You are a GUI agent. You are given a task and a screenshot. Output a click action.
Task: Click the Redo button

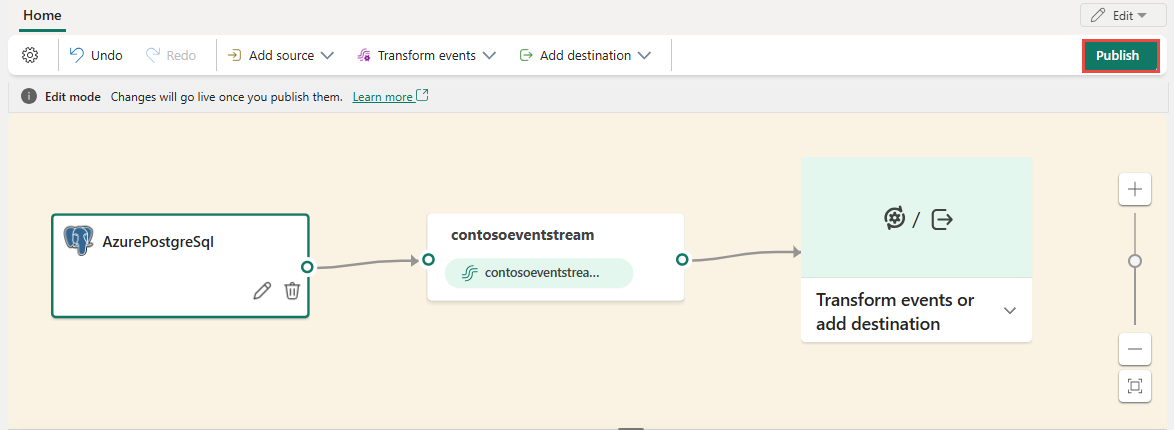pos(171,55)
